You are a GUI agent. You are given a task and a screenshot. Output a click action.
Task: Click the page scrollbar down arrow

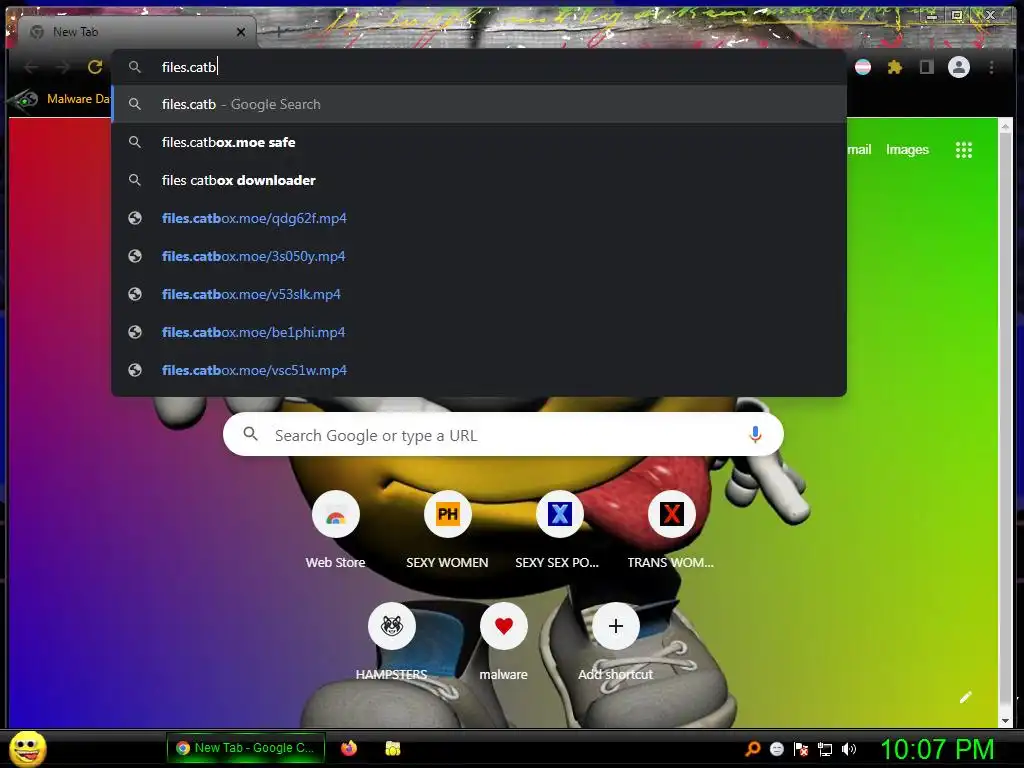point(1005,721)
